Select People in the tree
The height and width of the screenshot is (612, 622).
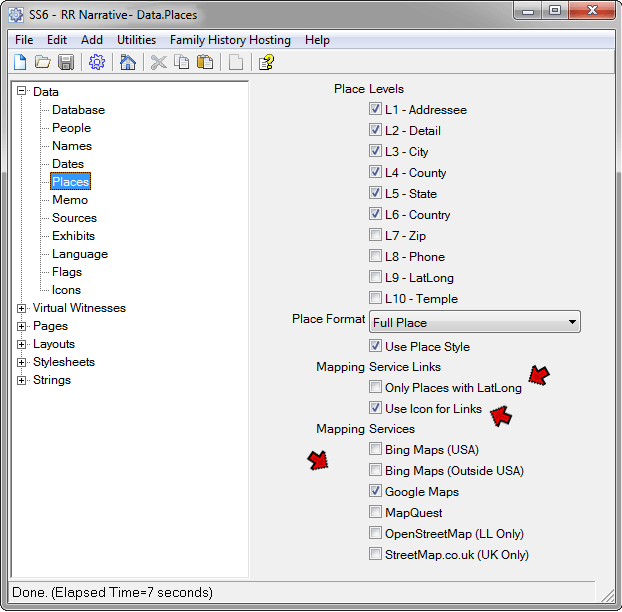coord(71,128)
